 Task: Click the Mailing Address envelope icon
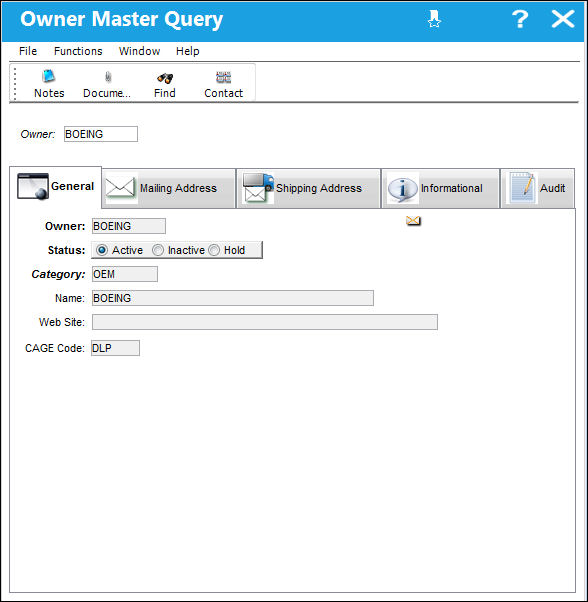pyautogui.click(x=120, y=187)
